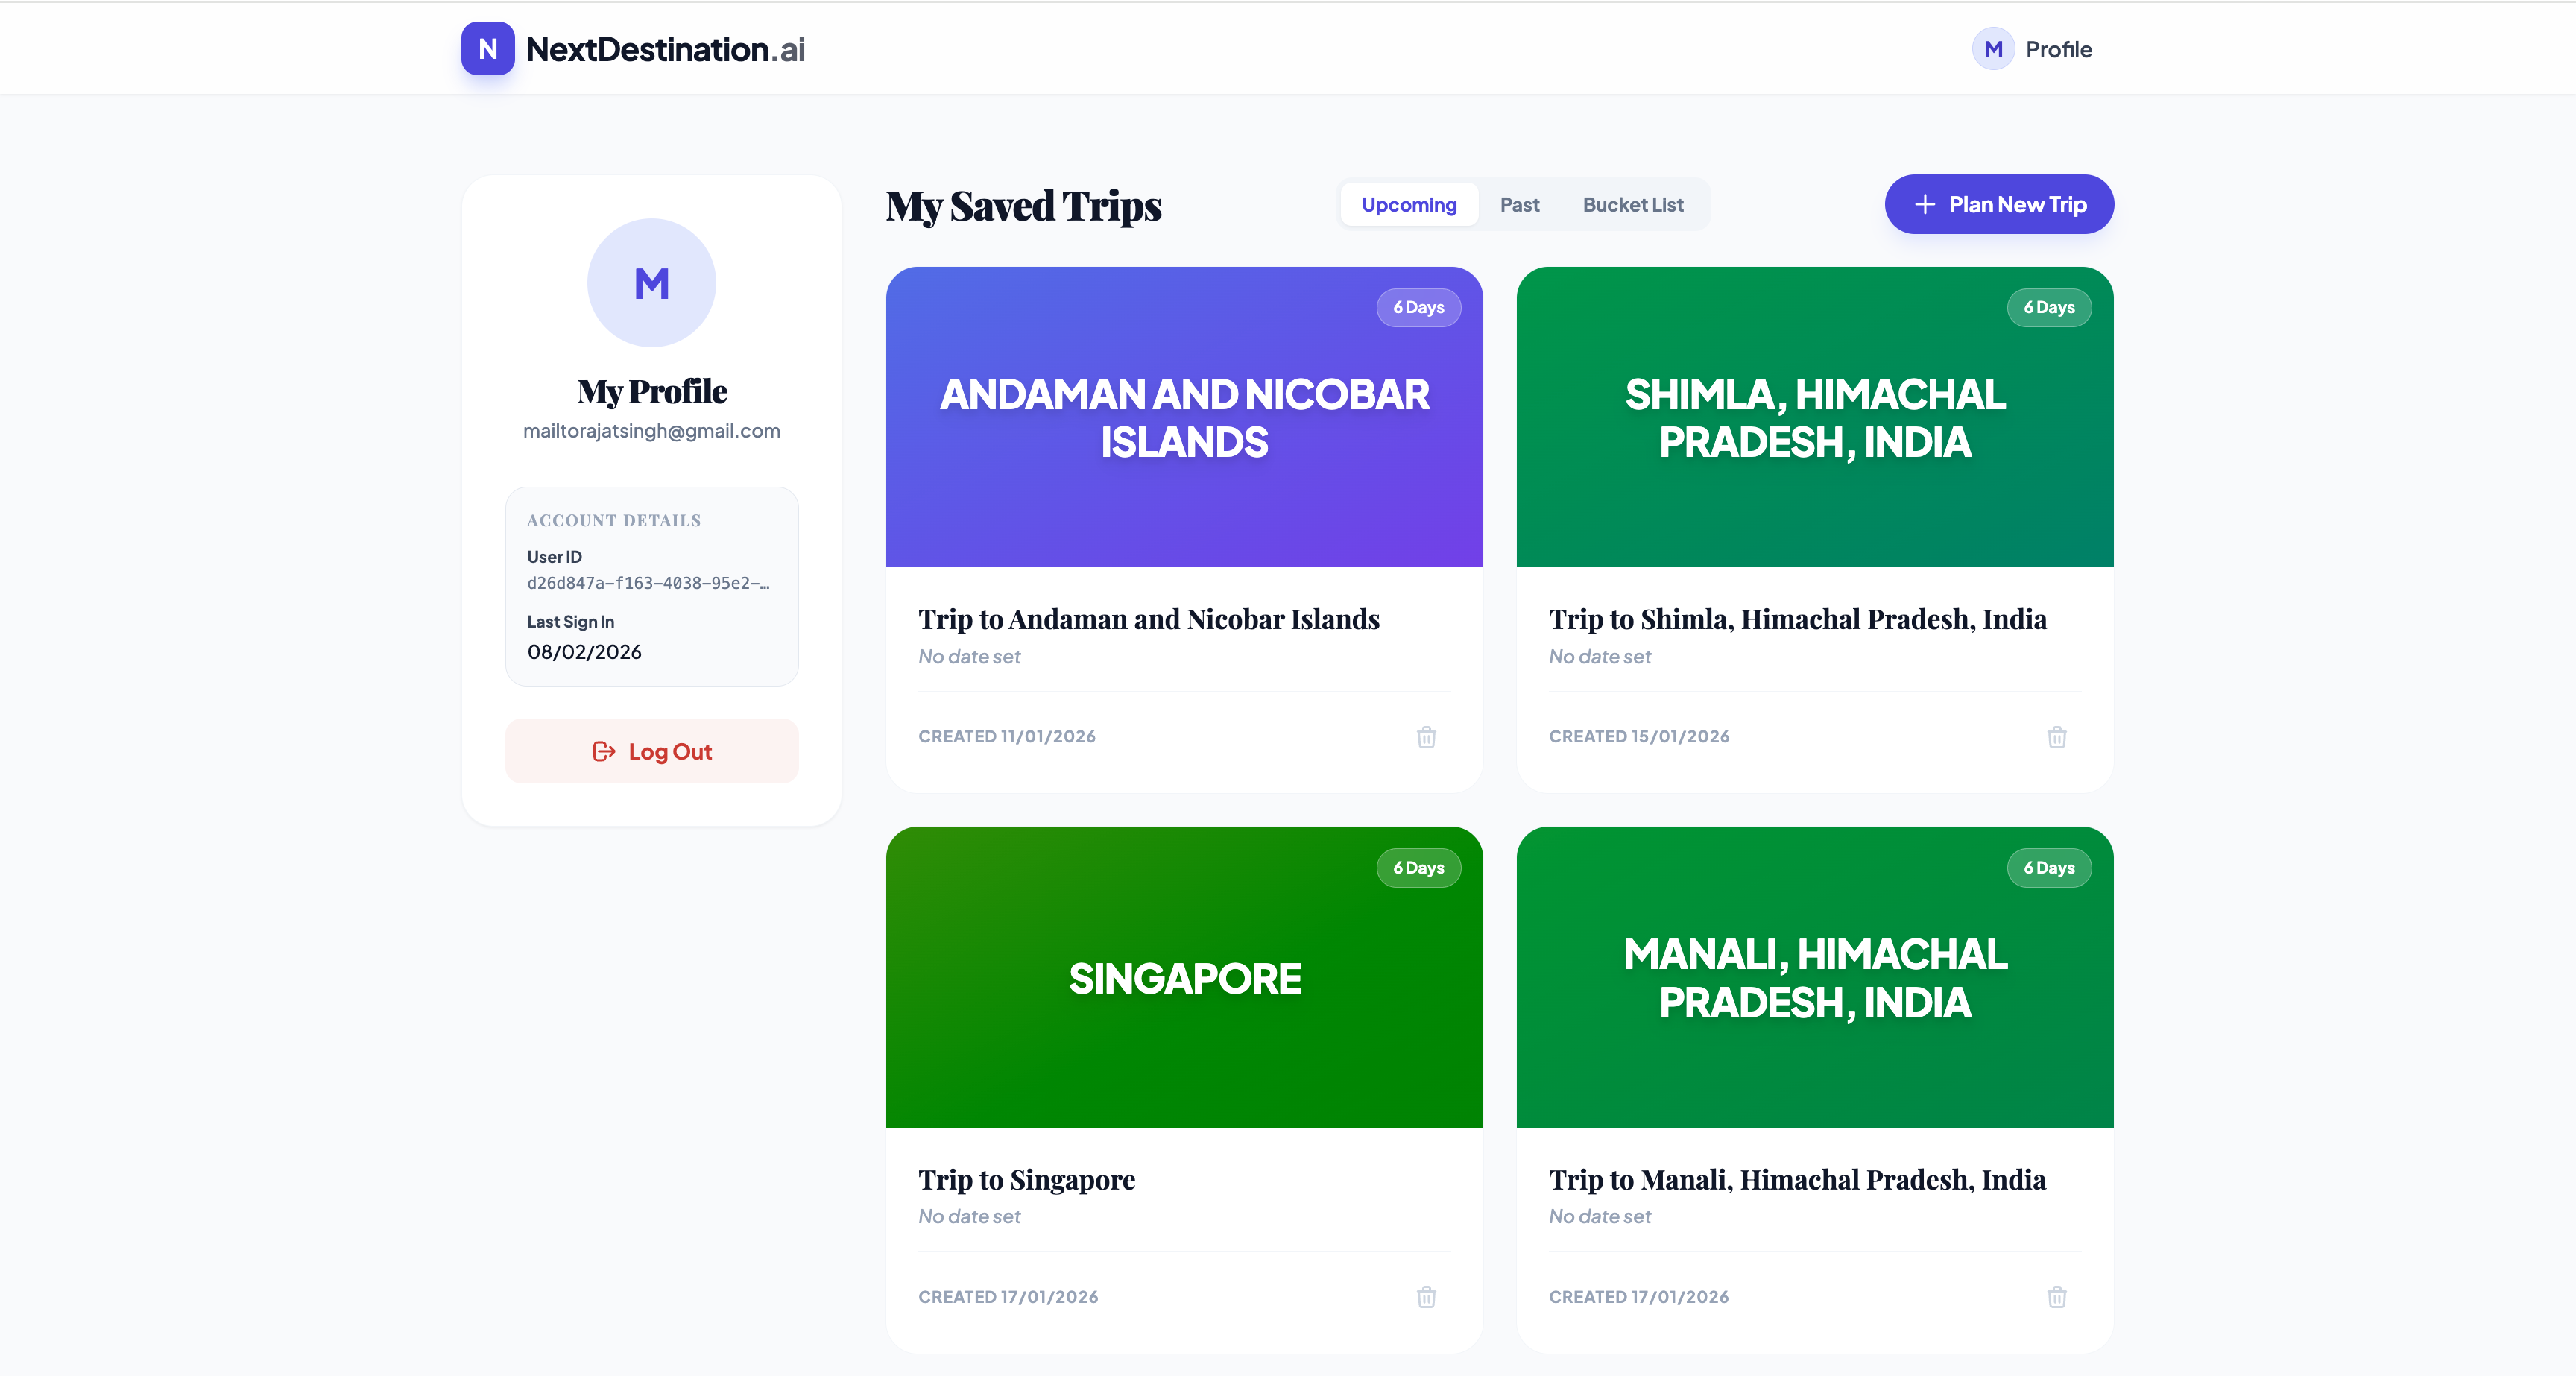
Task: Click the Singapore trip banner image
Action: pyautogui.click(x=1184, y=977)
